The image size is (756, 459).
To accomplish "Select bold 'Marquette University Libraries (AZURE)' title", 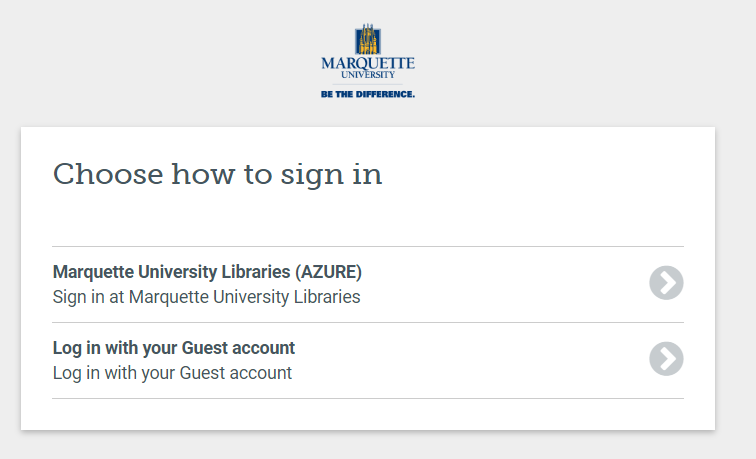I will point(207,271).
